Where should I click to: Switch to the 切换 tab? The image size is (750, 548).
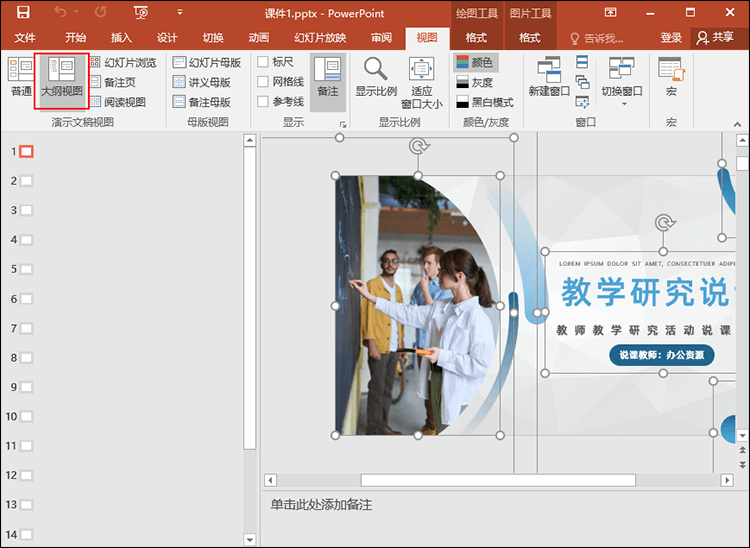pos(213,38)
